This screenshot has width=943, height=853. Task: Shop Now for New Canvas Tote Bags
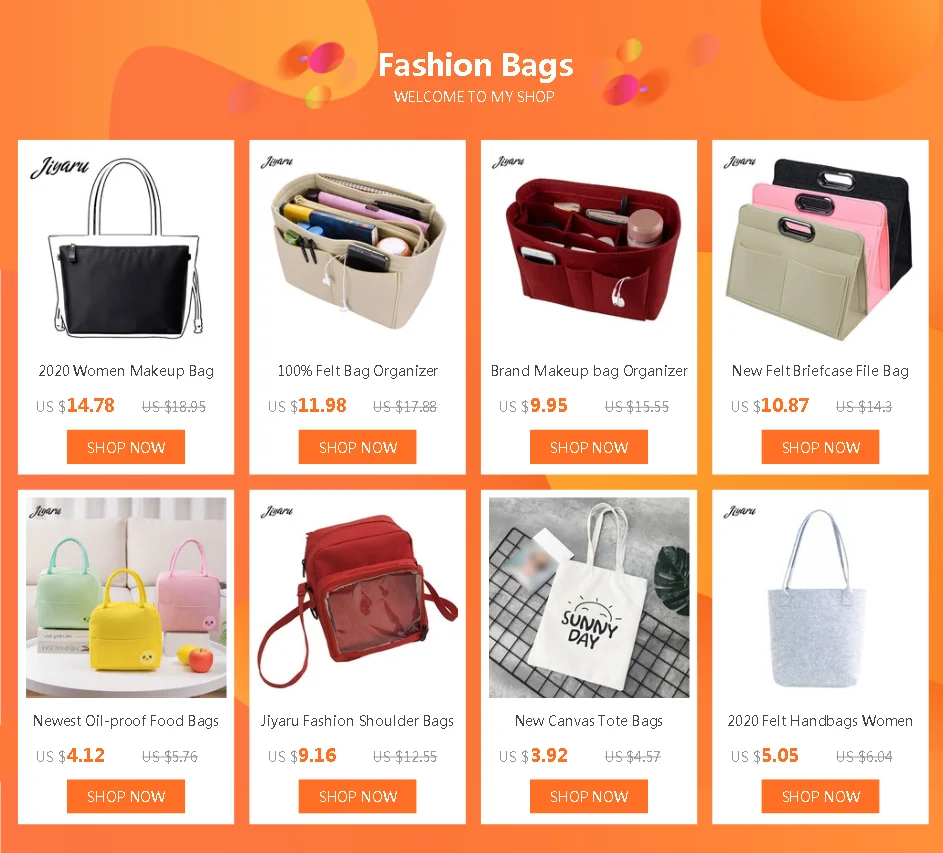tap(589, 796)
